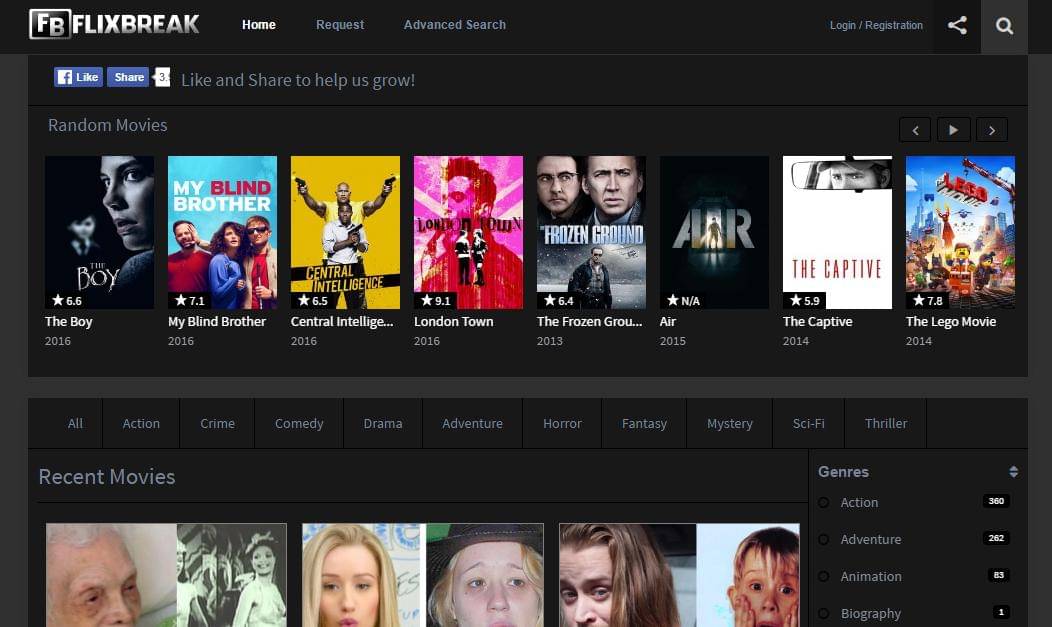The height and width of the screenshot is (627, 1052).
Task: Advance to next random movies
Action: [991, 130]
